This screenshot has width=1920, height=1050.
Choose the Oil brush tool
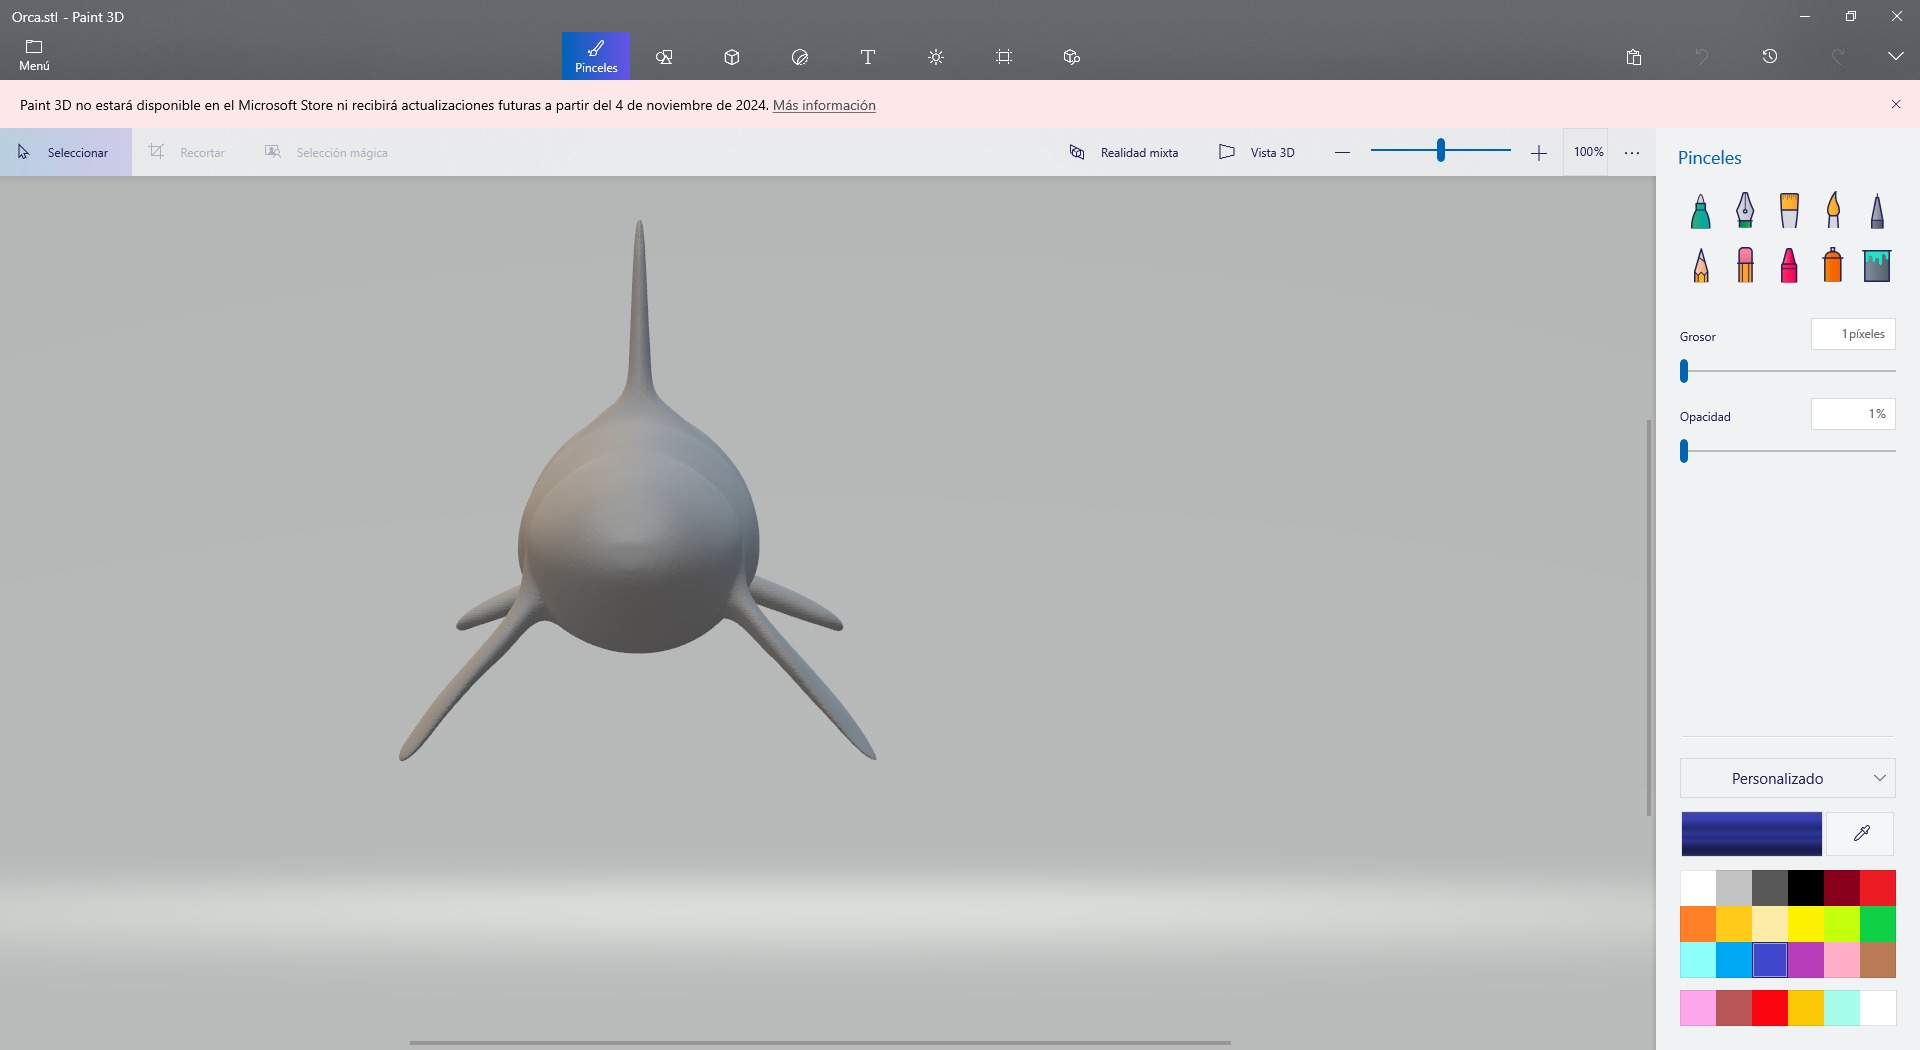[1789, 211]
